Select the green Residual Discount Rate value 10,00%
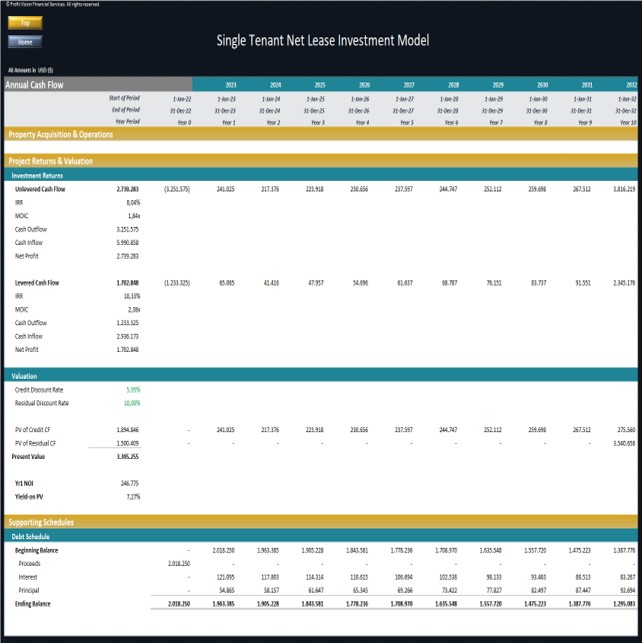 pyautogui.click(x=132, y=403)
